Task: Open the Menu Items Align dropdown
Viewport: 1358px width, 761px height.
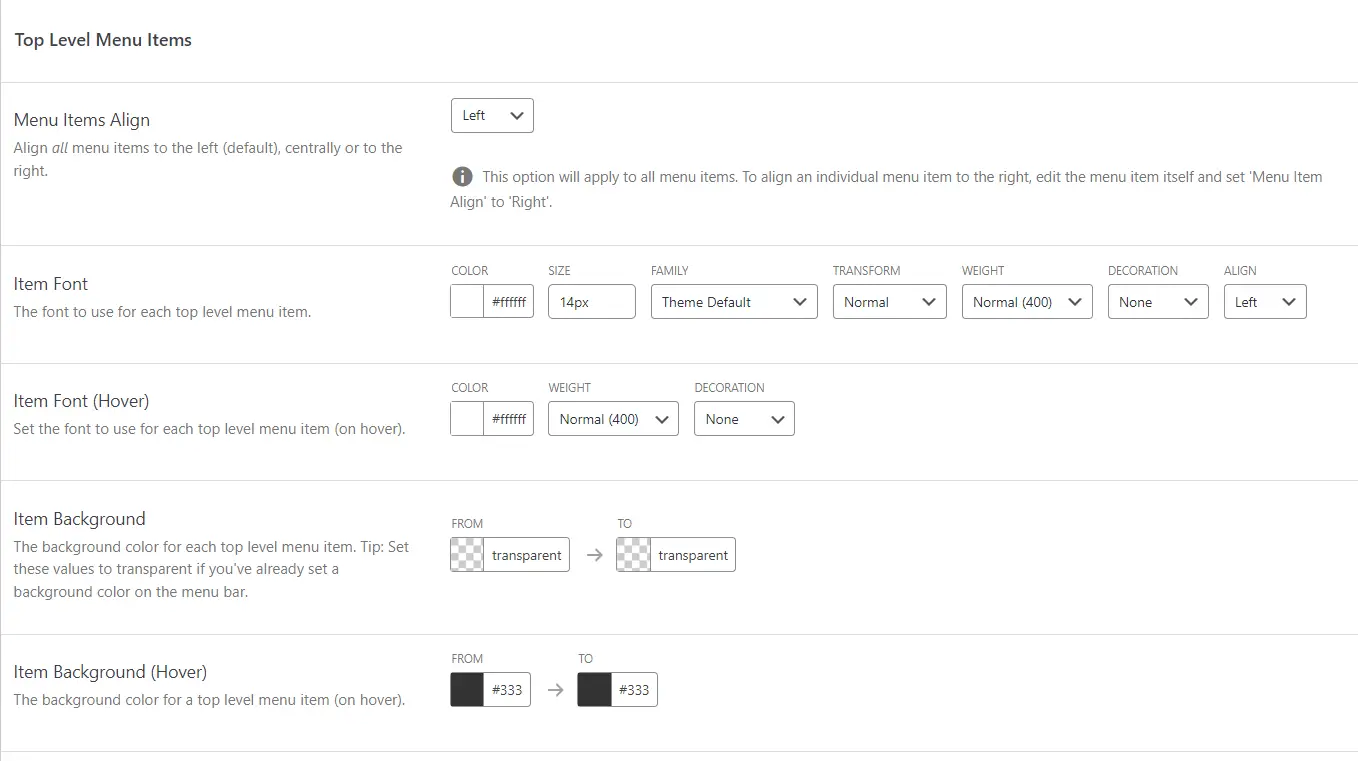Action: pyautogui.click(x=492, y=115)
